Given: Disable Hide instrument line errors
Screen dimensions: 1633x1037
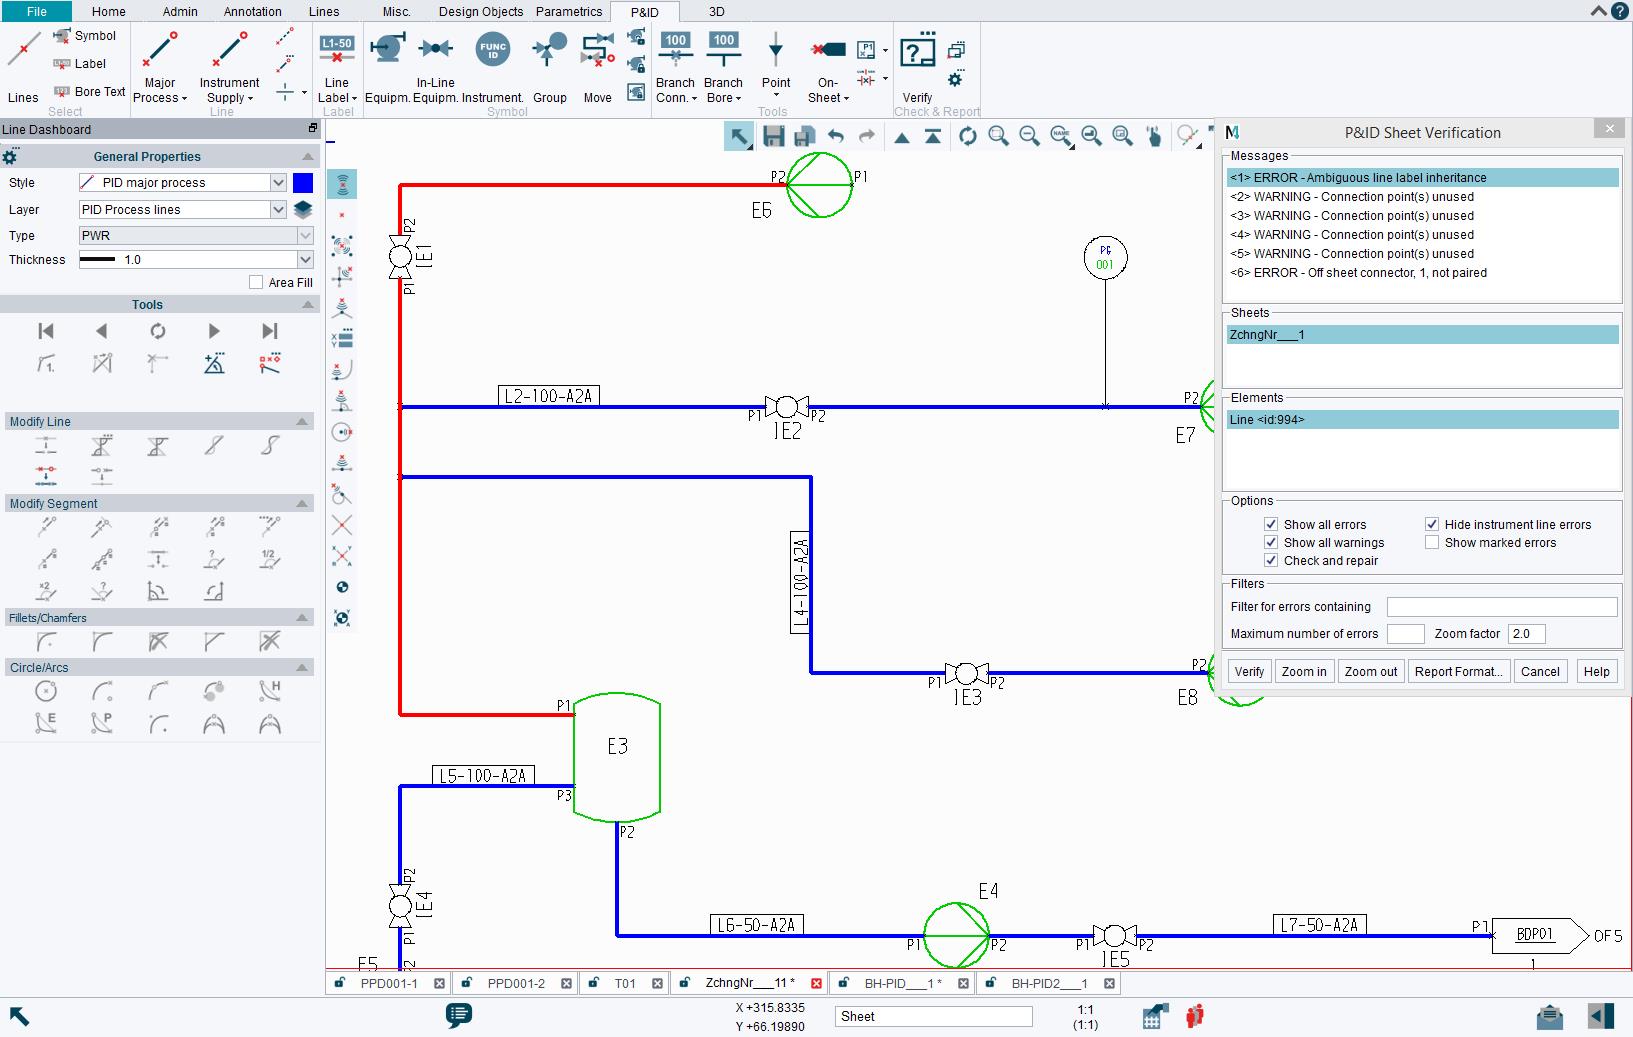Looking at the screenshot, I should 1433,524.
